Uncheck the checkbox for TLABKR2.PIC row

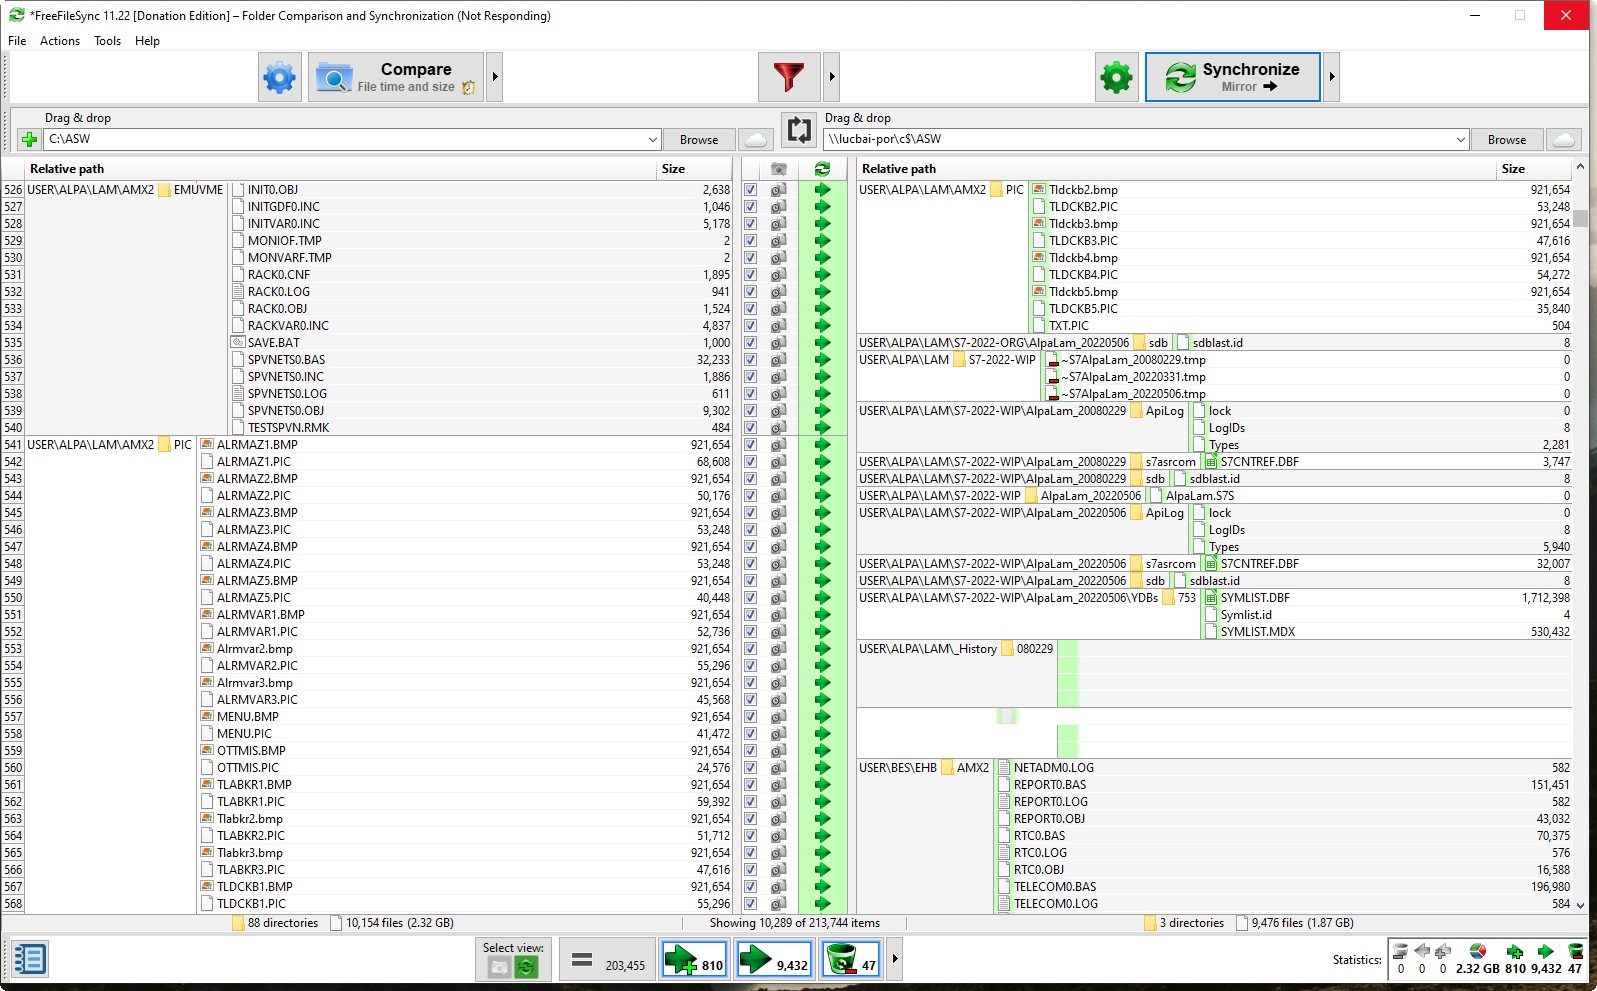[x=750, y=836]
